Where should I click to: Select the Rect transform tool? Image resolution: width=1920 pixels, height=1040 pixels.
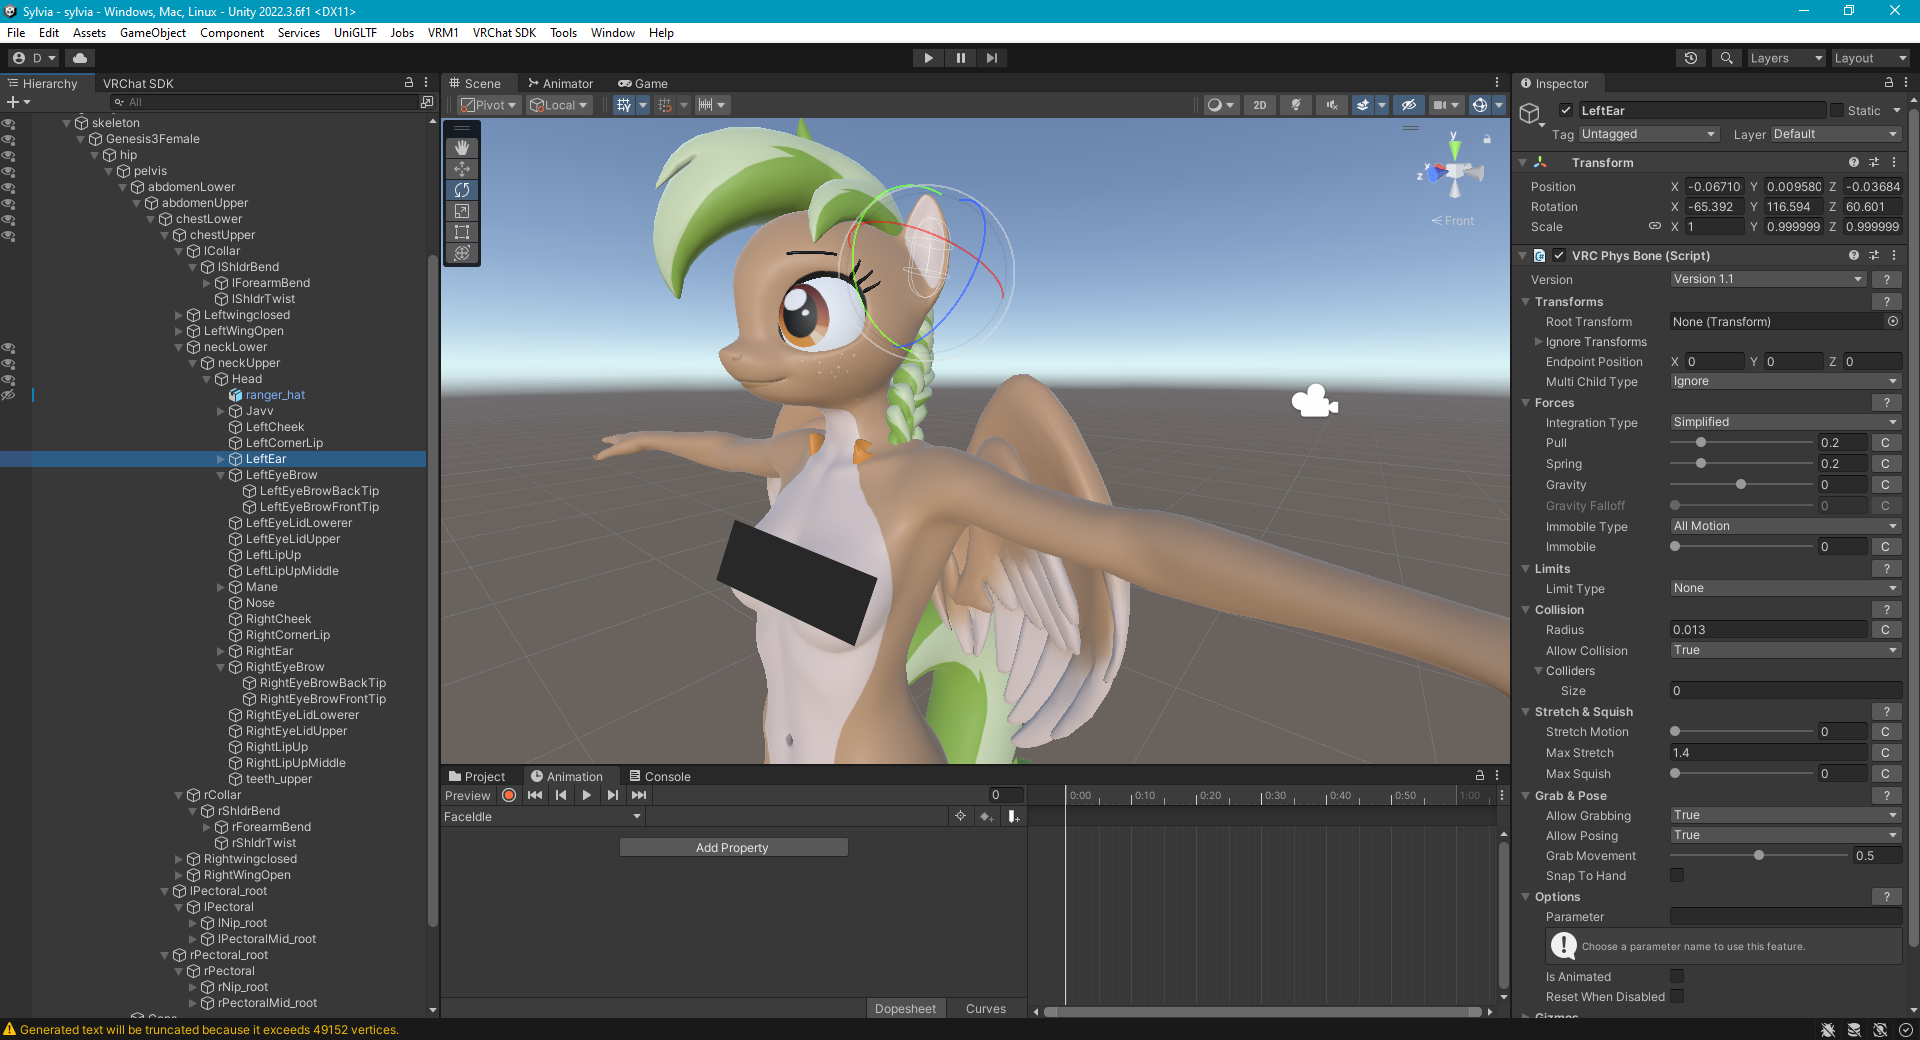click(x=461, y=232)
